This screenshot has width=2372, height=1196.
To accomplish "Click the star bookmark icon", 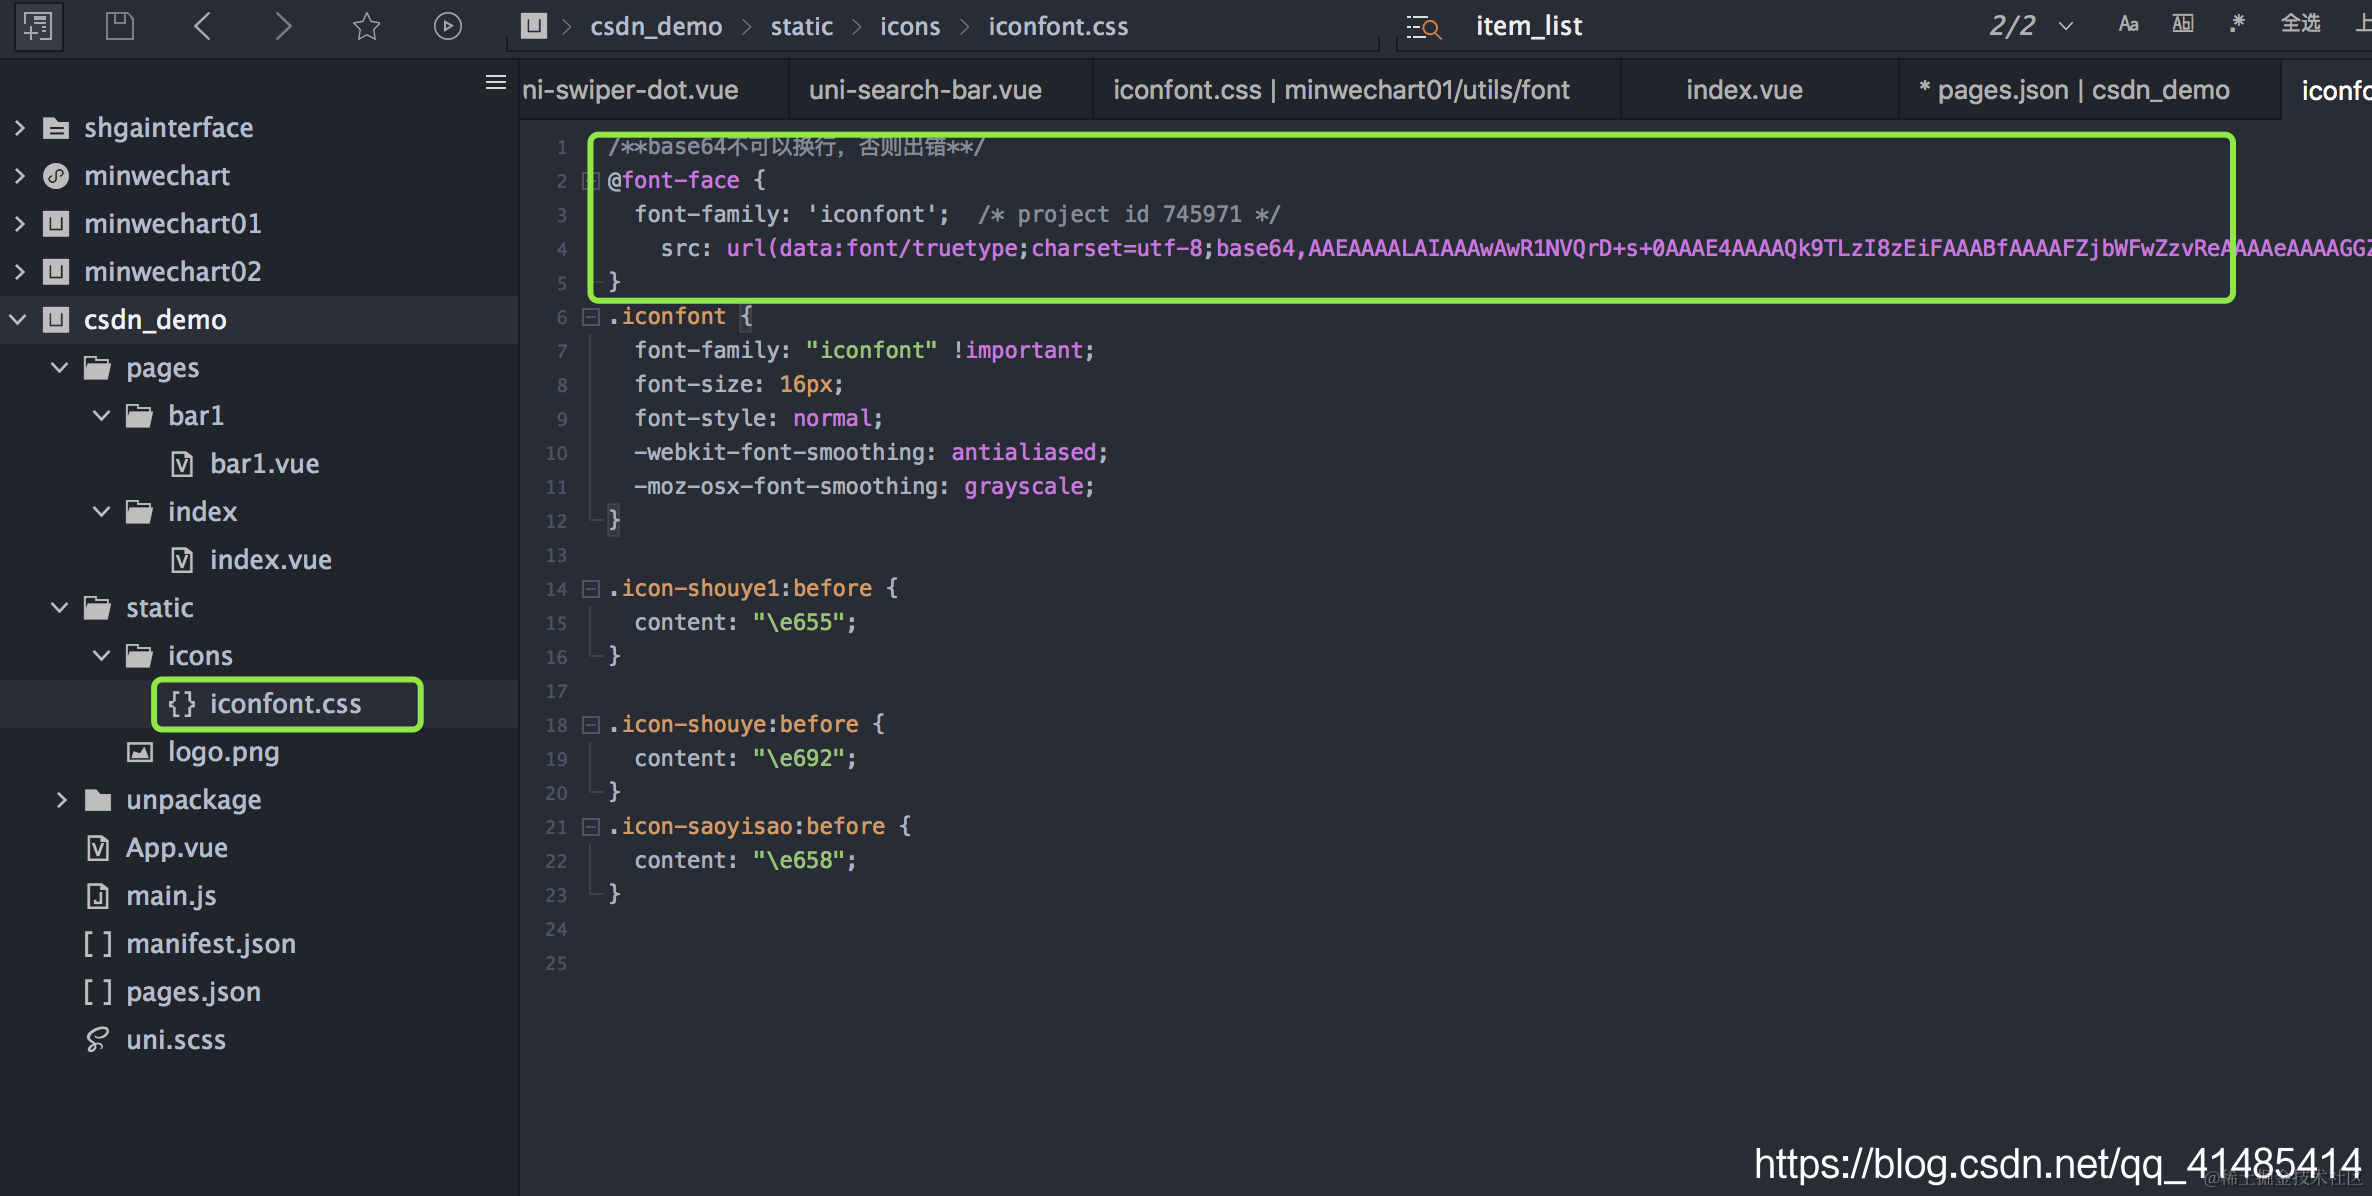I will (x=367, y=26).
